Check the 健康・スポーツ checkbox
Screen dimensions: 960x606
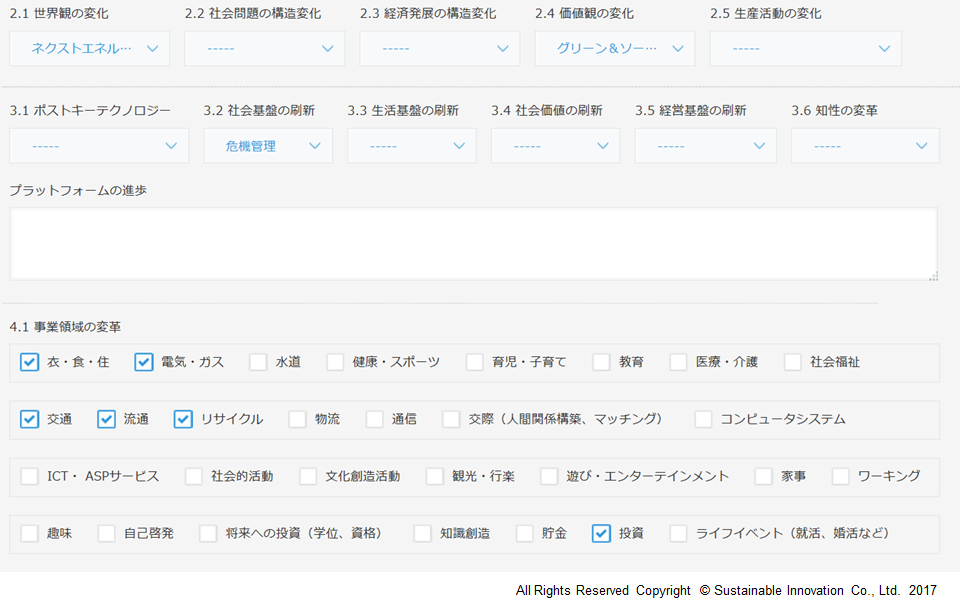tap(336, 362)
